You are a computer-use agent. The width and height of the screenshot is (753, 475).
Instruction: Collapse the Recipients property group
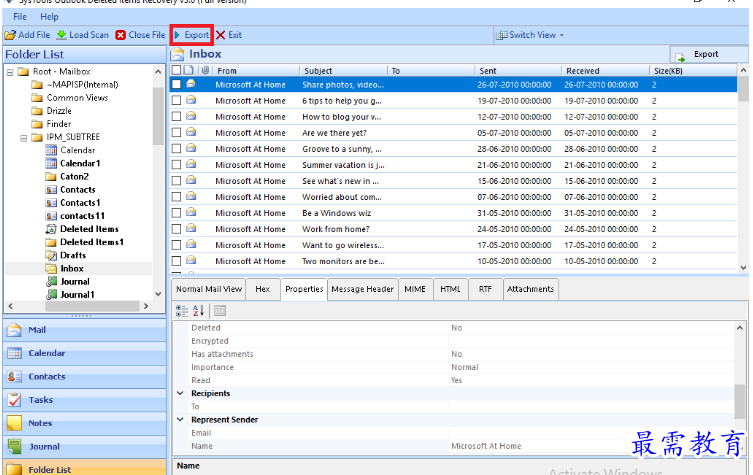coord(181,393)
